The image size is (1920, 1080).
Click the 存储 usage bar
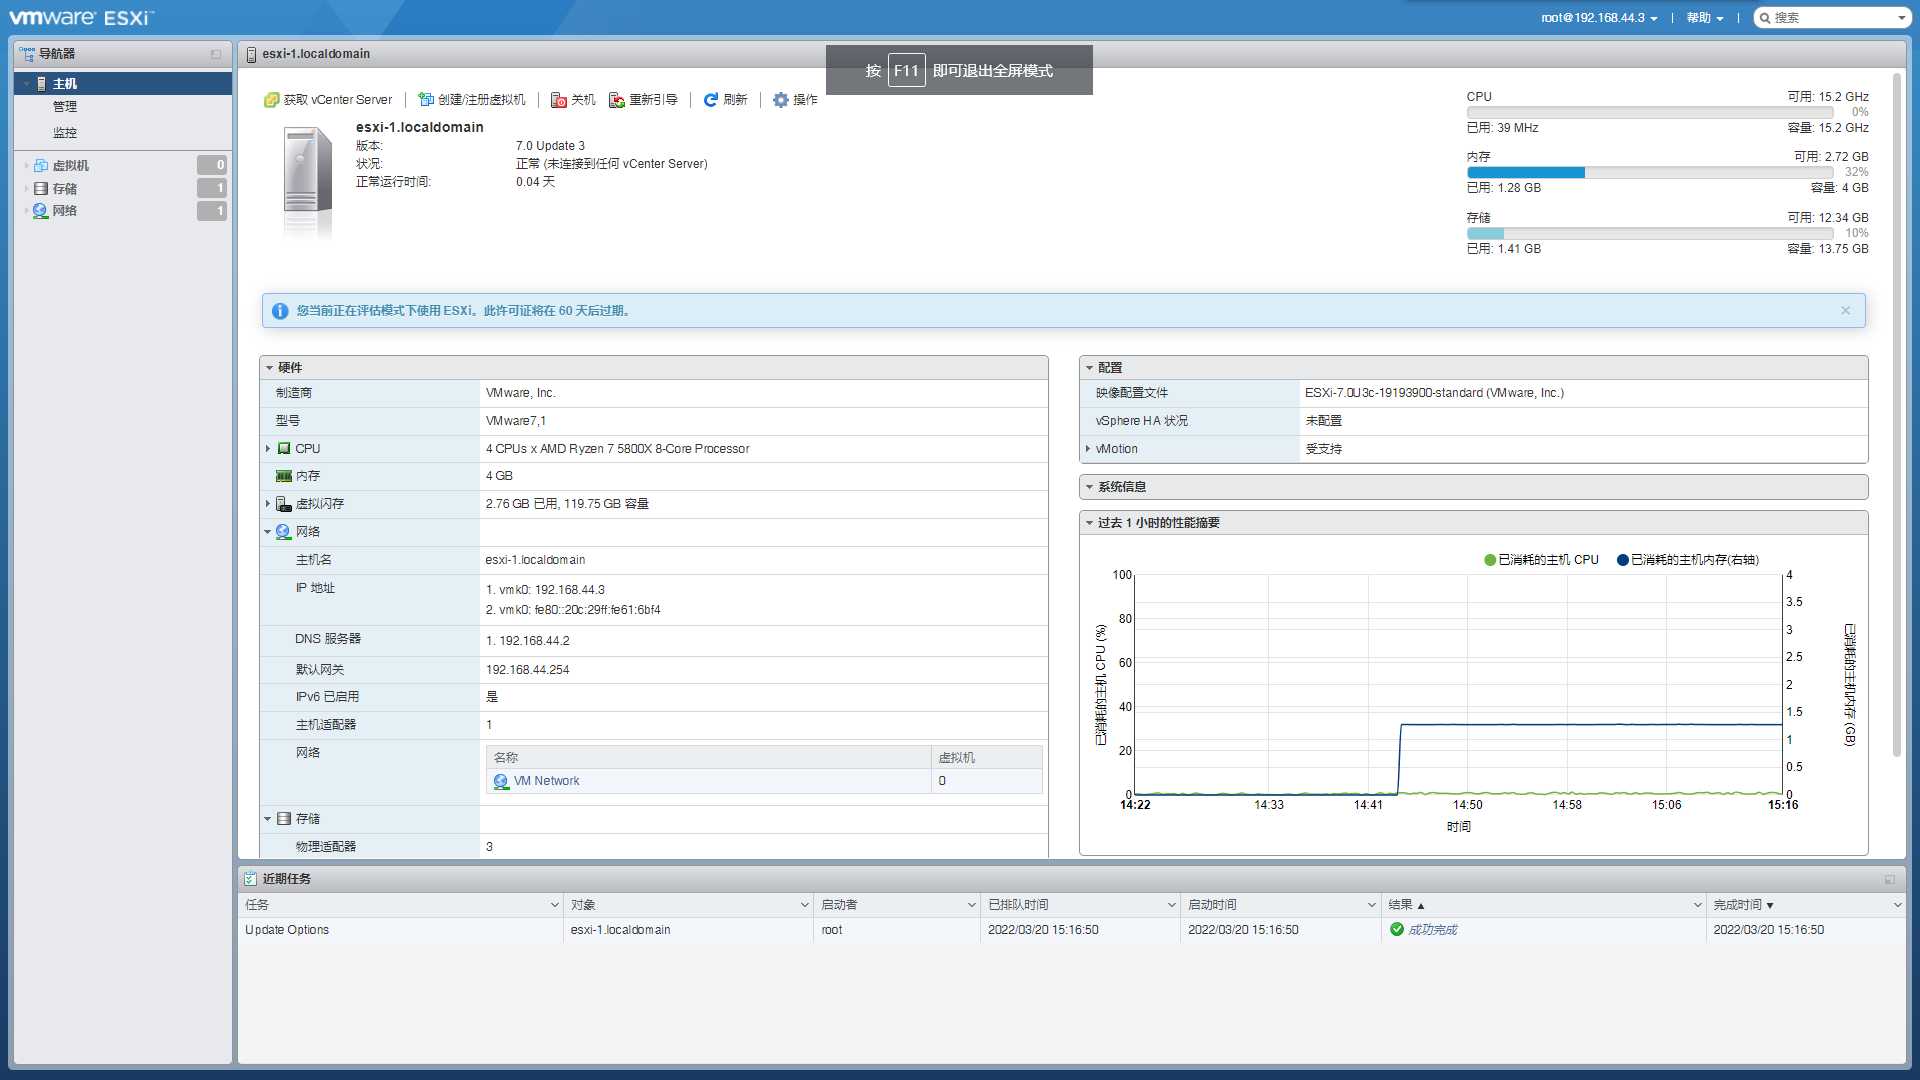(x=1650, y=234)
